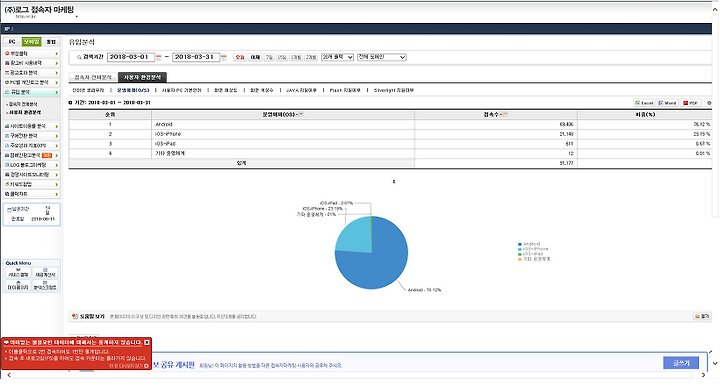
Task: Click the iOS-iPhone legend color swatch
Action: (x=520, y=249)
